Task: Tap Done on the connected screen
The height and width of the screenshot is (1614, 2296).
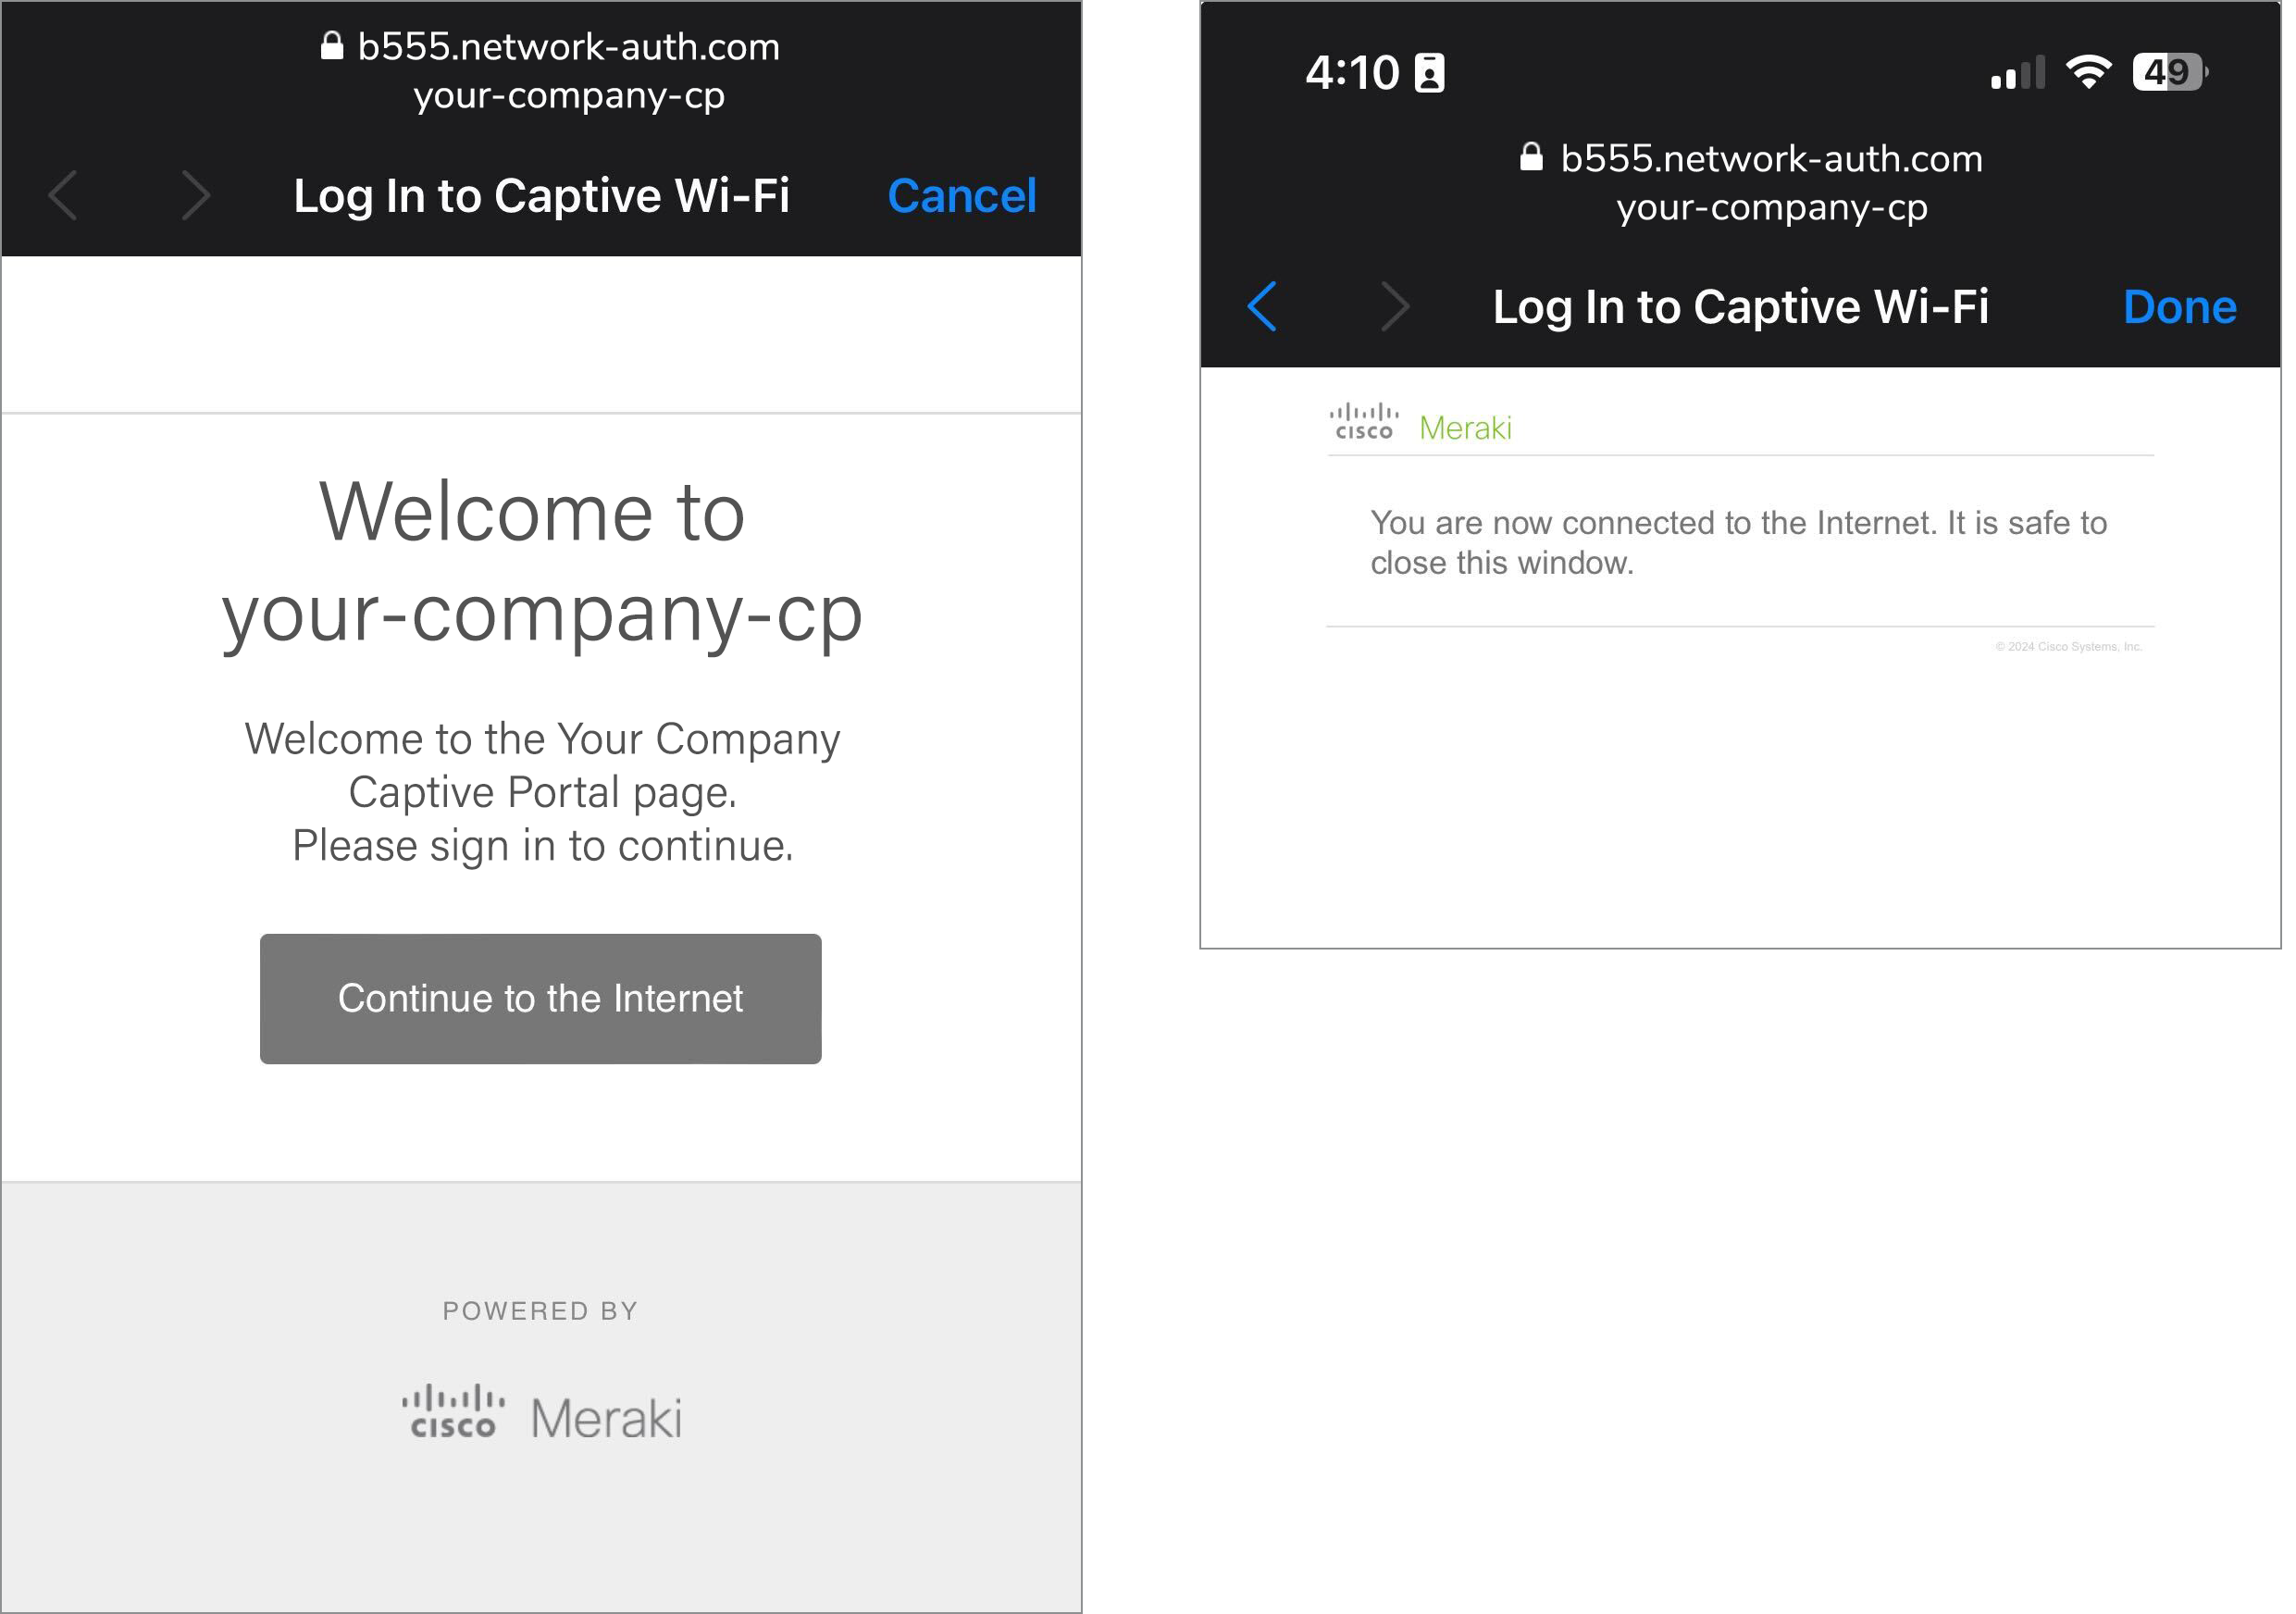Action: coord(2179,307)
